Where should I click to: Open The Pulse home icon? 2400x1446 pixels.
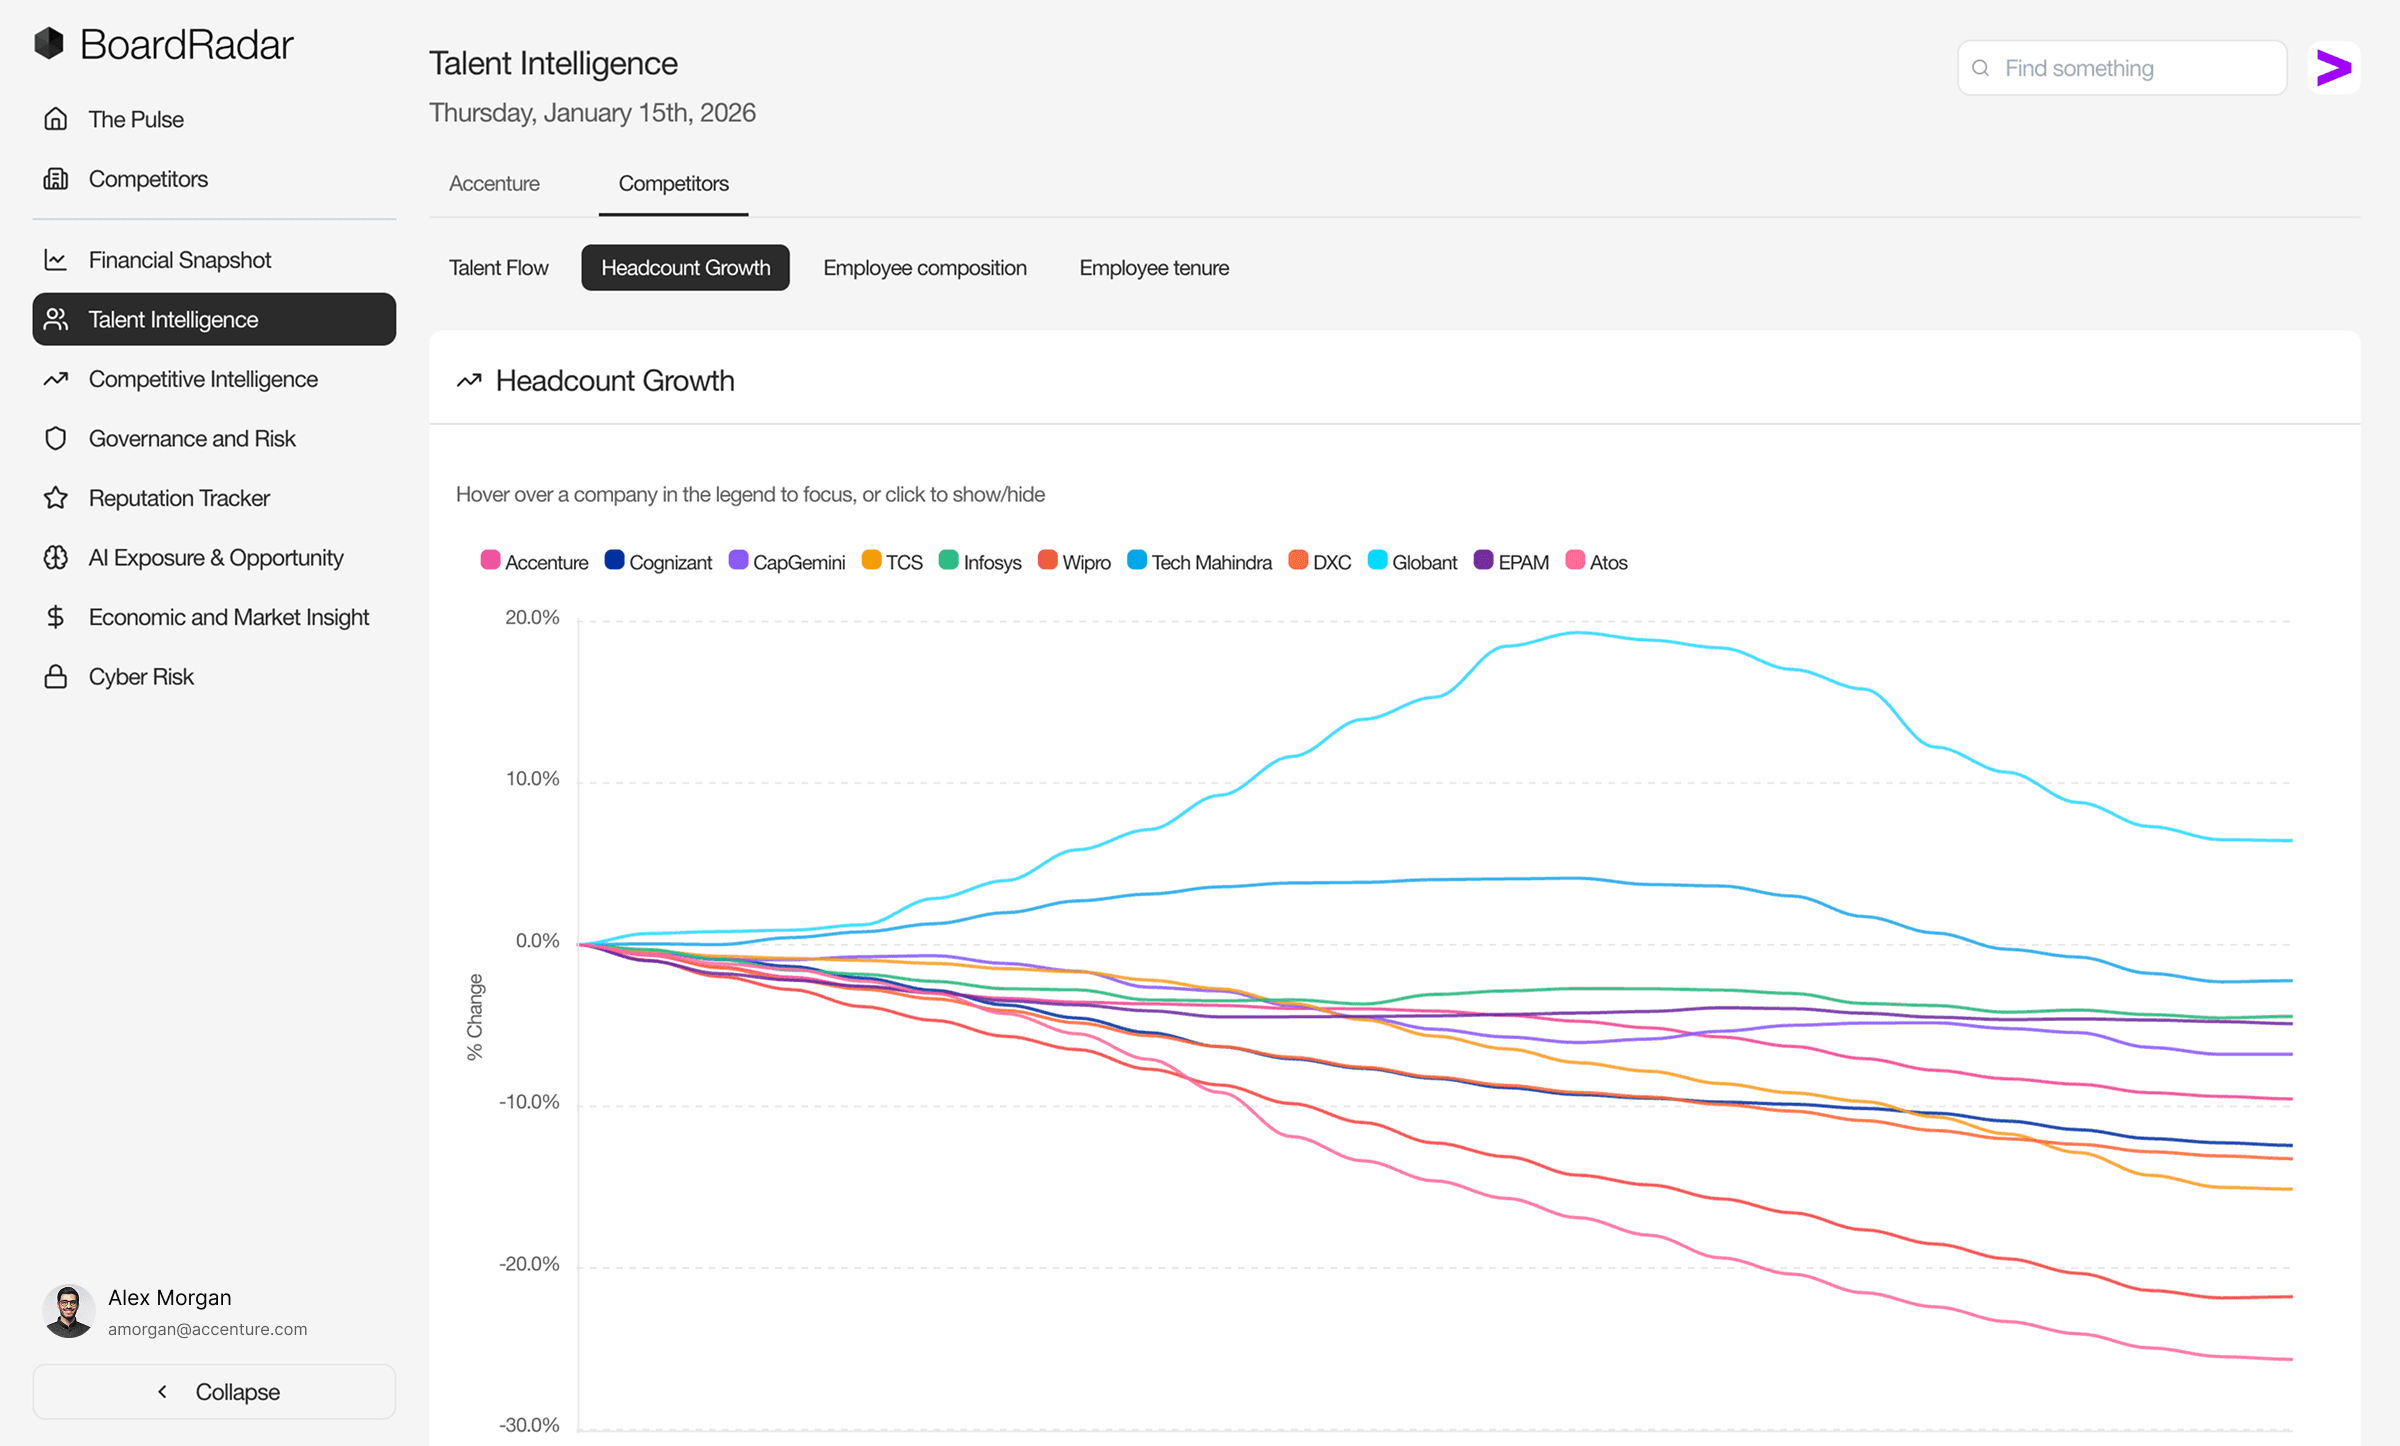pos(56,119)
